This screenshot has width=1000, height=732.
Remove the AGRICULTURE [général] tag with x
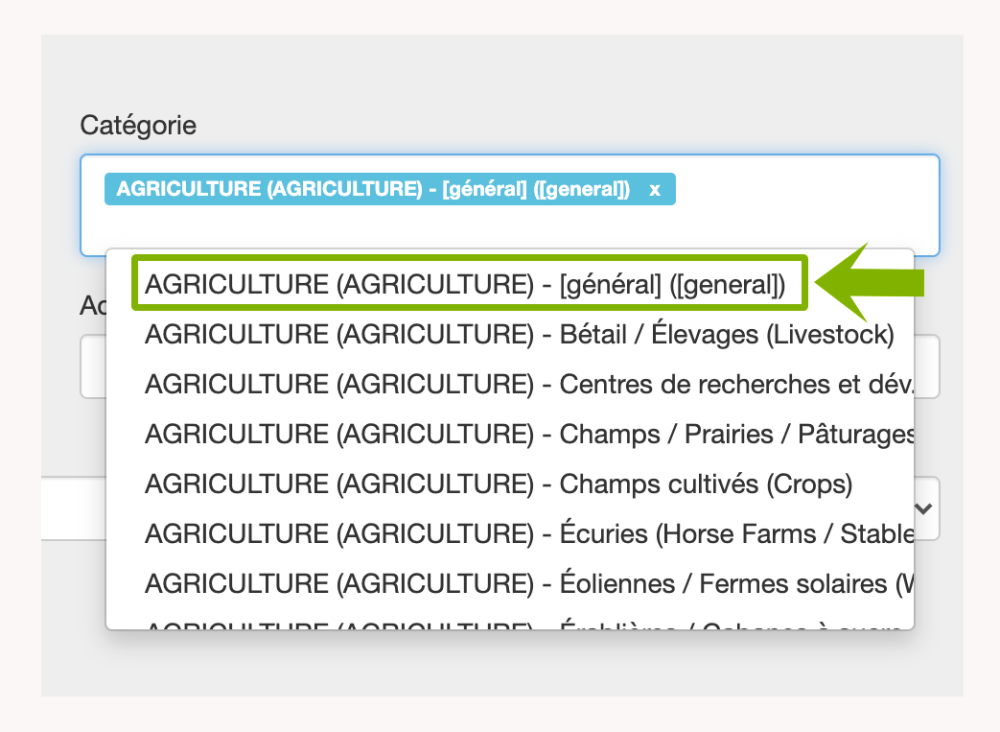click(x=655, y=189)
